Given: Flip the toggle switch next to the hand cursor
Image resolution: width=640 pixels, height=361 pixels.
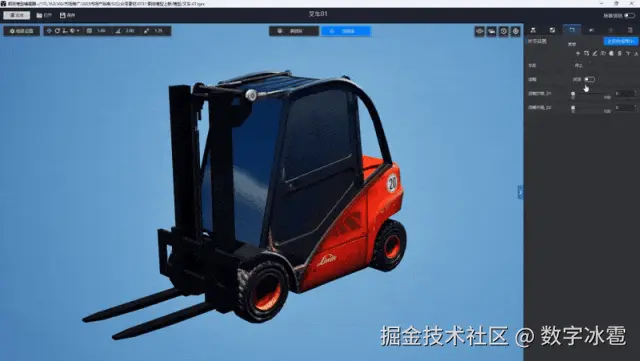Looking at the screenshot, I should (x=589, y=79).
